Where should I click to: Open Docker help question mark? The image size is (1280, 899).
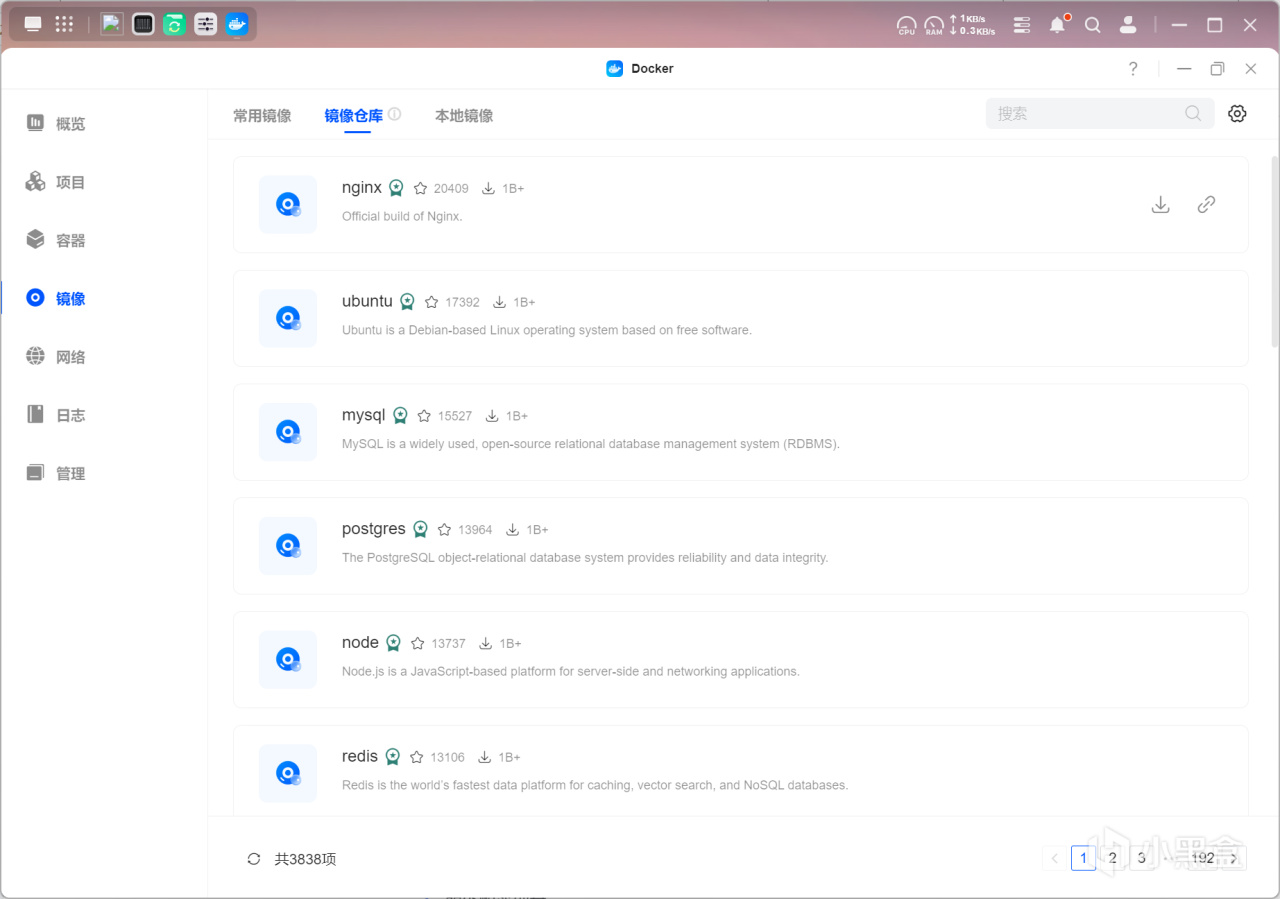pyautogui.click(x=1133, y=69)
